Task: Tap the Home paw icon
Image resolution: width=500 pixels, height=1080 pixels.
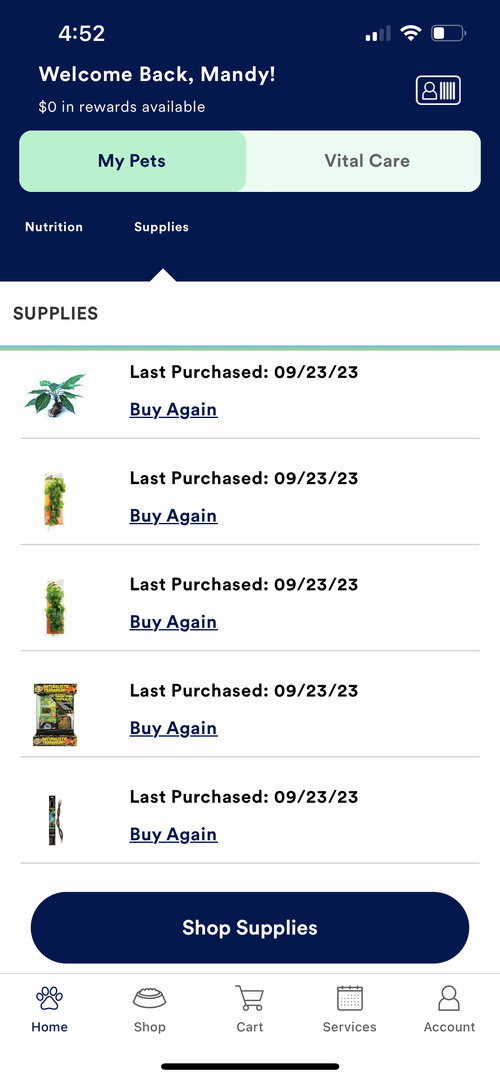Action: 50,997
